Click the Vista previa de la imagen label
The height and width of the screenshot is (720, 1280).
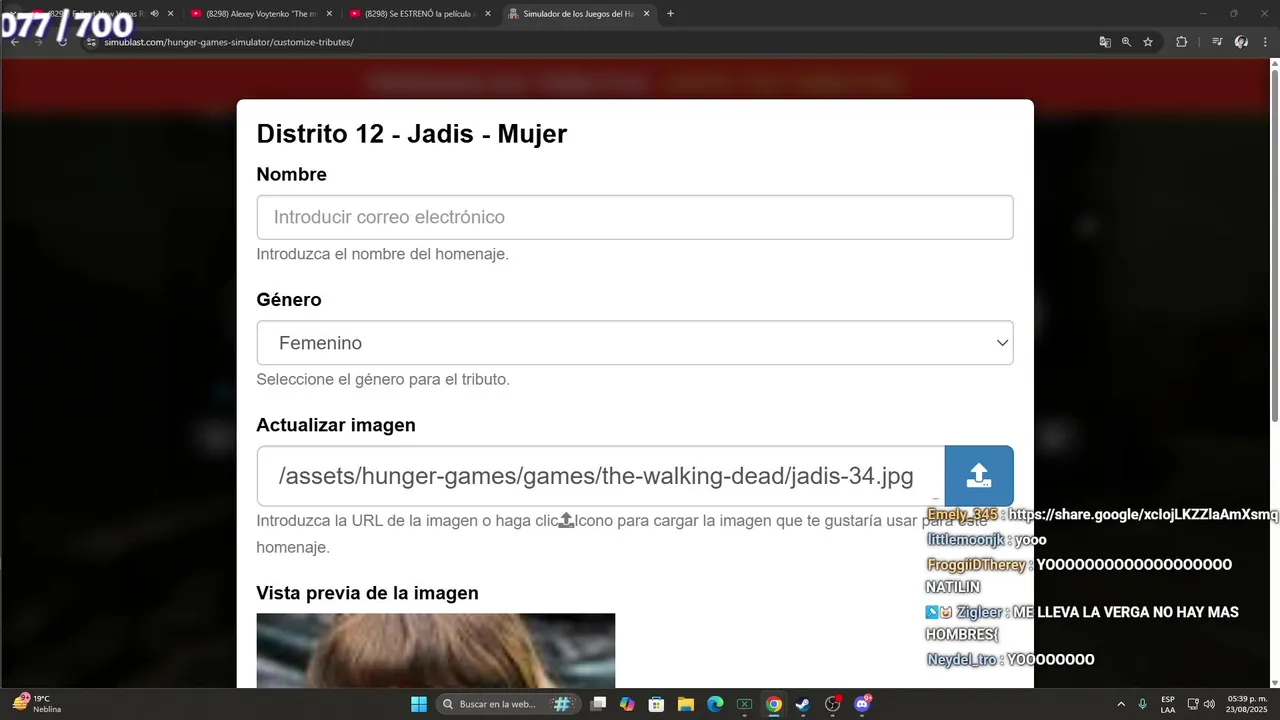point(367,593)
